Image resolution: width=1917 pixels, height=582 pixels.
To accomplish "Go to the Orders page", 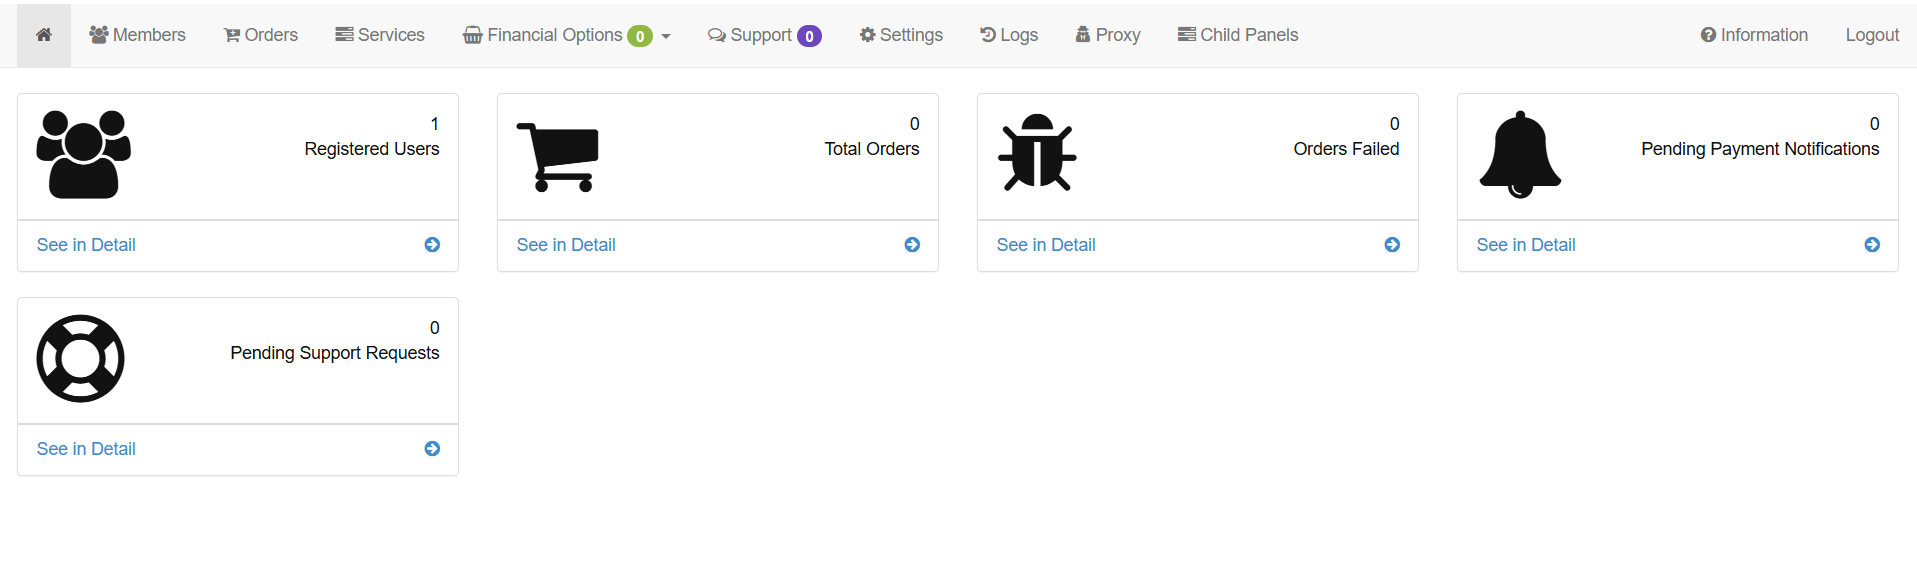I will click(261, 35).
